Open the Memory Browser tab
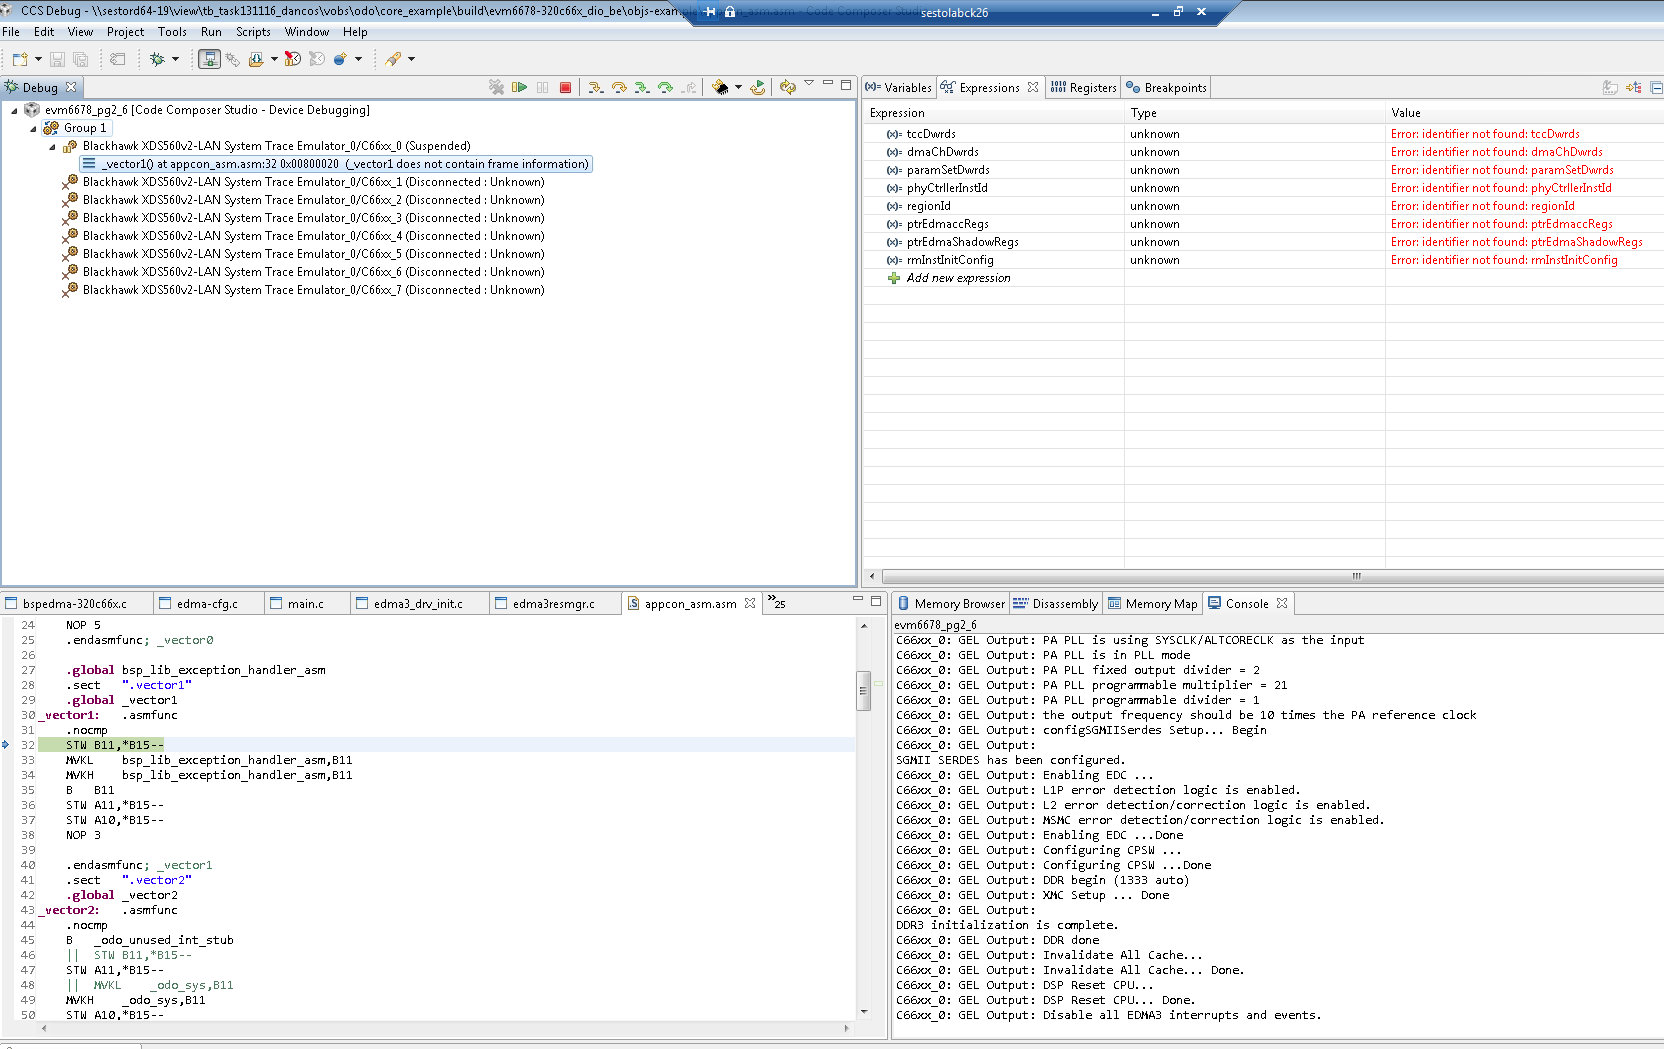1664x1049 pixels. tap(951, 604)
